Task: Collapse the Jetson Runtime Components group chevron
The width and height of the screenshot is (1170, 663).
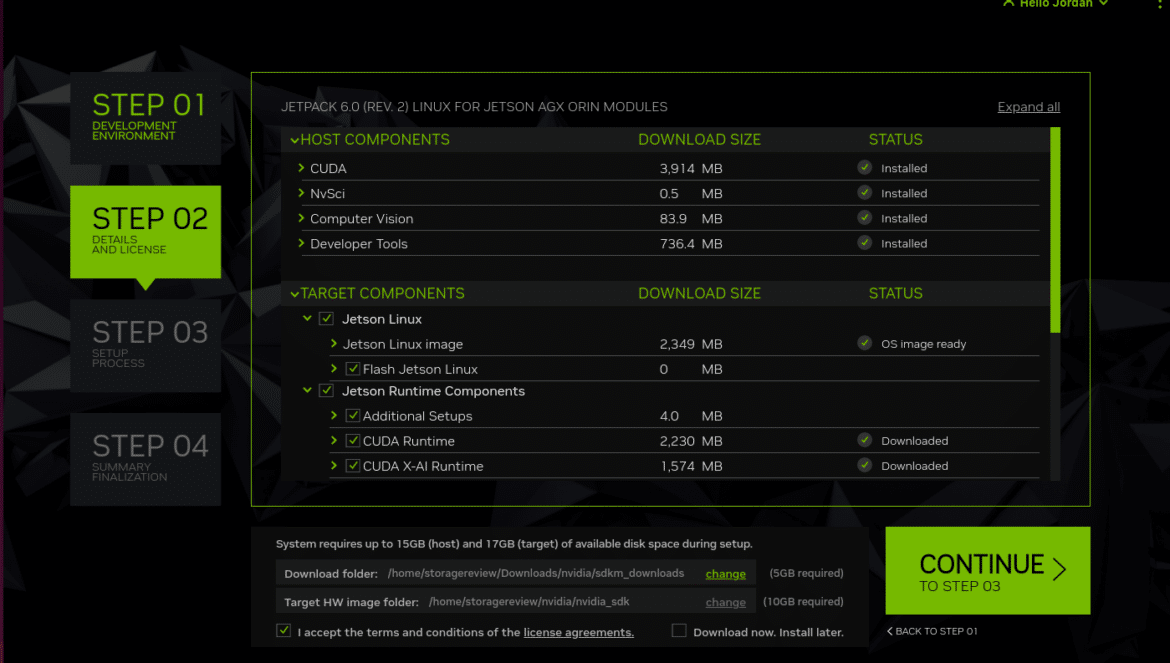Action: [x=307, y=390]
